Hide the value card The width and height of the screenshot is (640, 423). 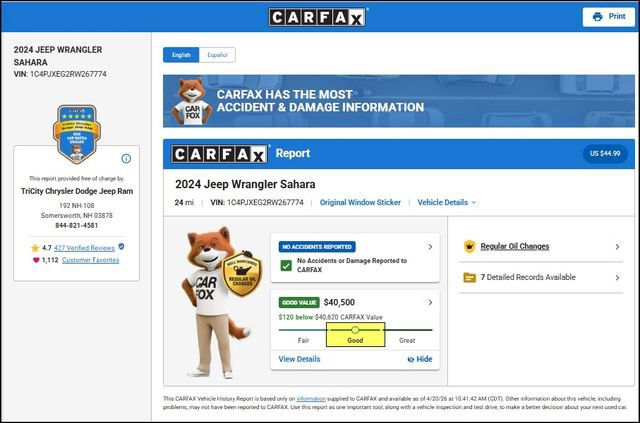(x=420, y=359)
